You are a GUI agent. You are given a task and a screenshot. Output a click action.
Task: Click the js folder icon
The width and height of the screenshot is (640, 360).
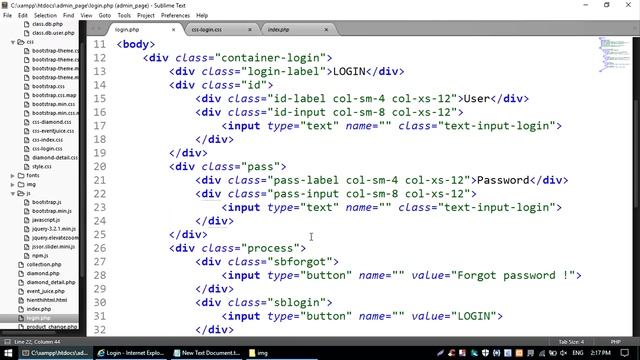20,193
